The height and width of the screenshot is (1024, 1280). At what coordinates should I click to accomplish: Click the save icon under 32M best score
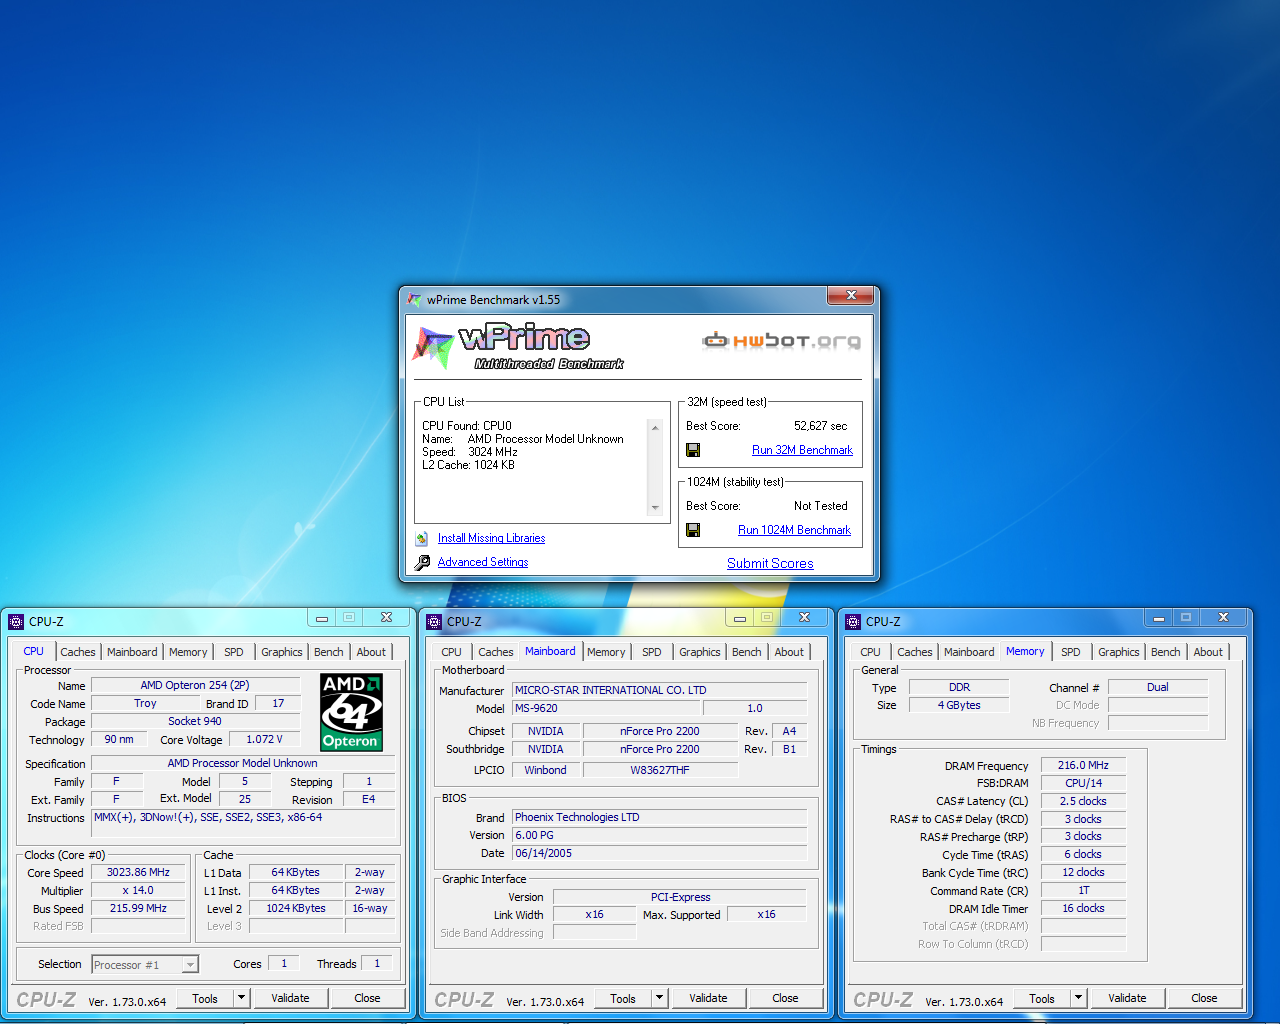point(693,450)
